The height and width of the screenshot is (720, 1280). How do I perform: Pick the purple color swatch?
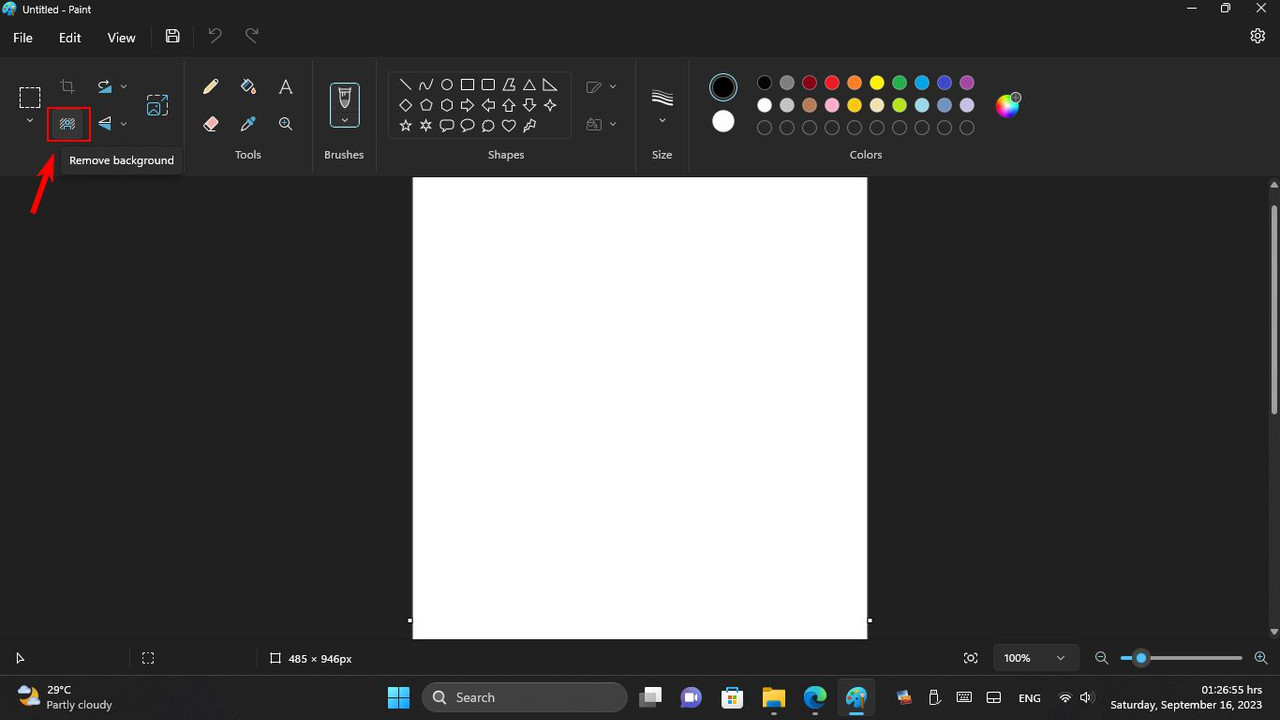tap(967, 83)
